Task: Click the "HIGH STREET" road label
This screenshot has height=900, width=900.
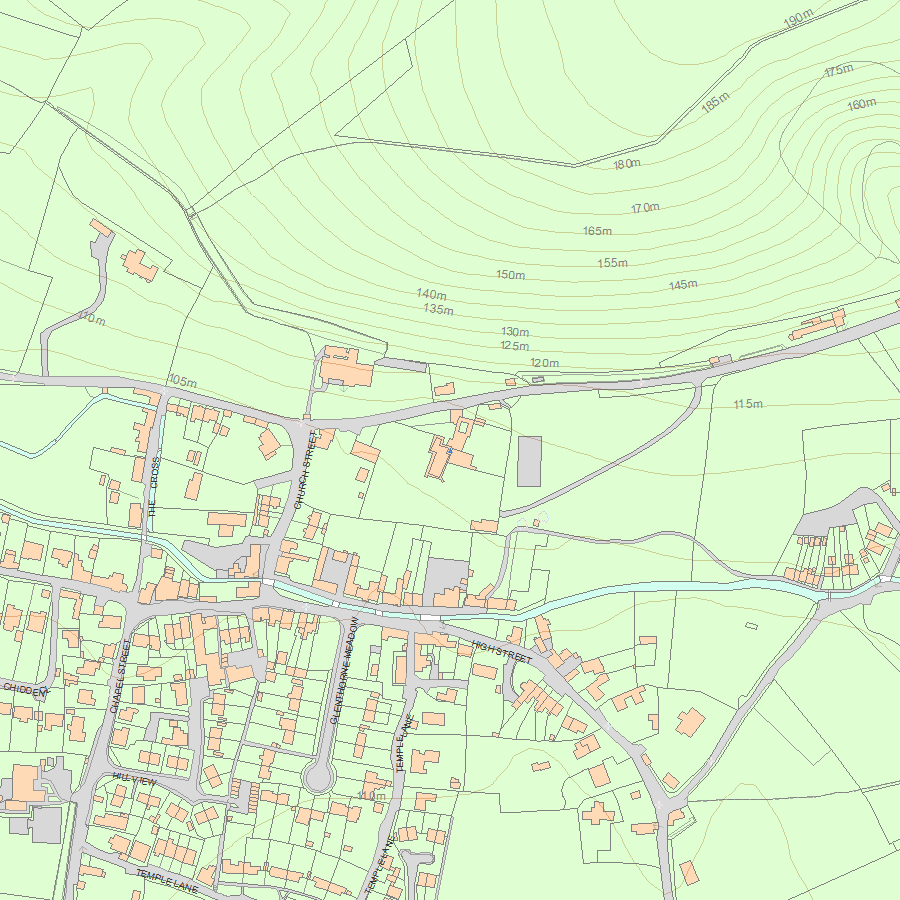Action: tap(502, 651)
